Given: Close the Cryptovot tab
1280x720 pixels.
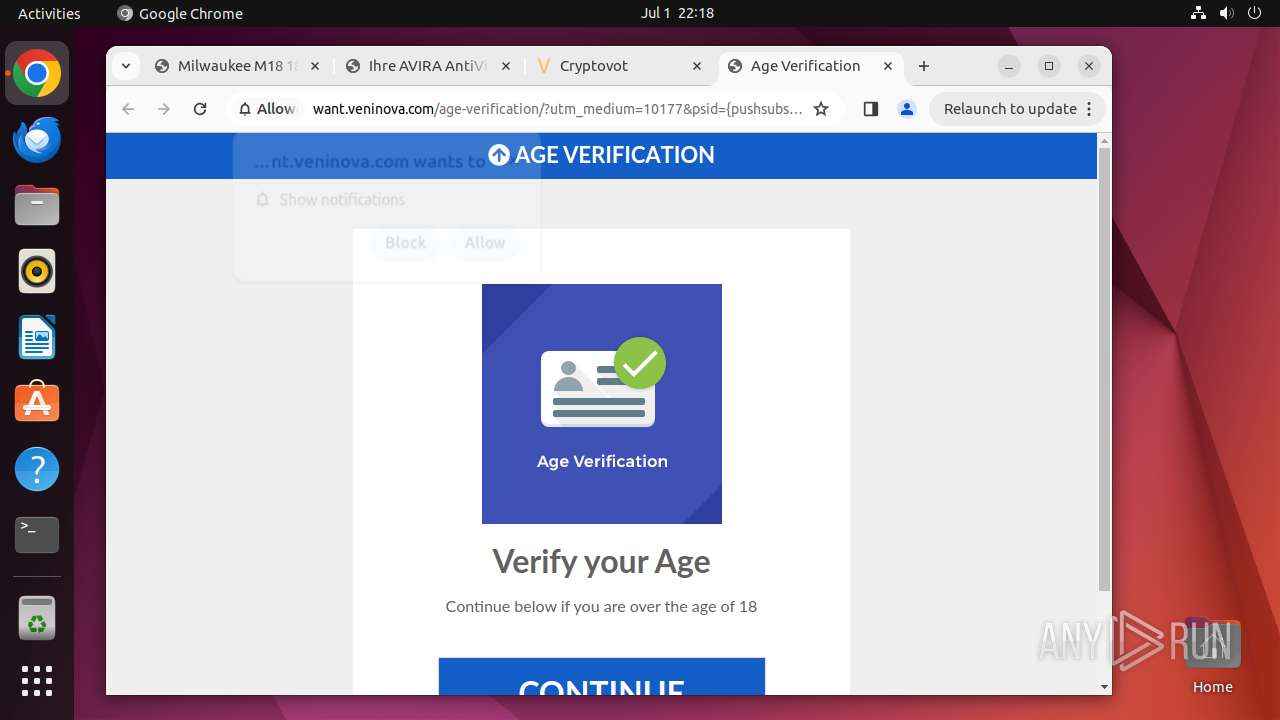Looking at the screenshot, I should click(697, 66).
